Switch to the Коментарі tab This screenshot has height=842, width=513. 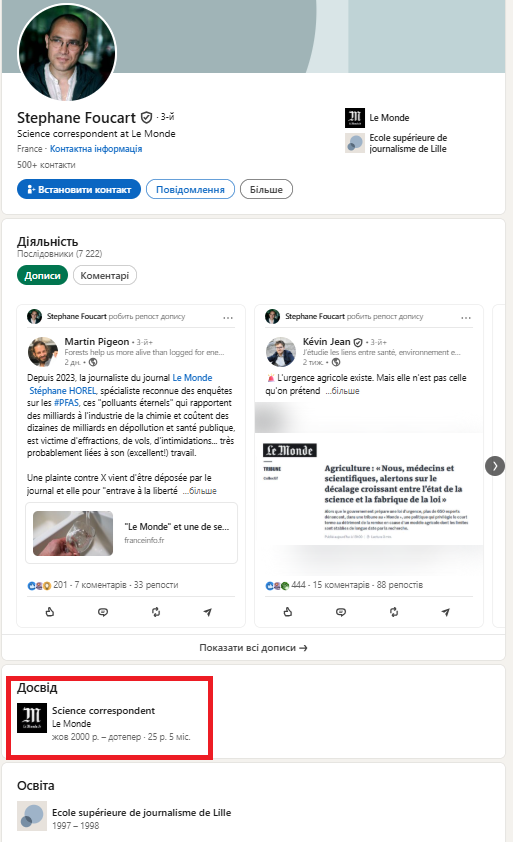point(105,275)
